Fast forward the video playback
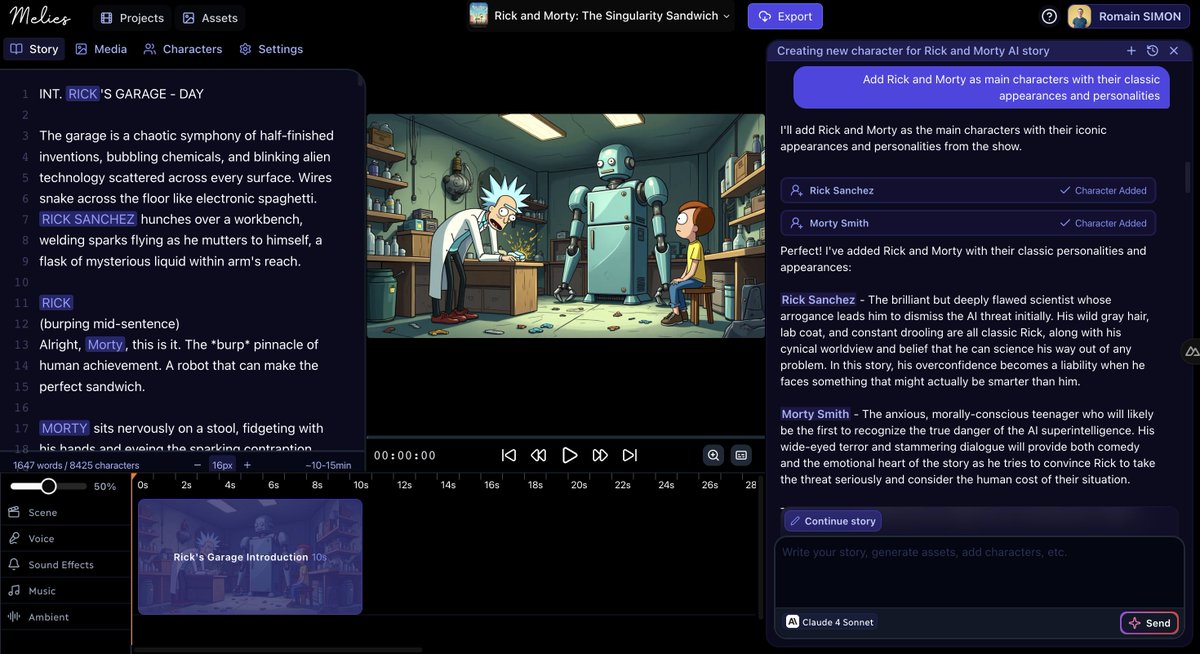1200x654 pixels. pyautogui.click(x=600, y=455)
